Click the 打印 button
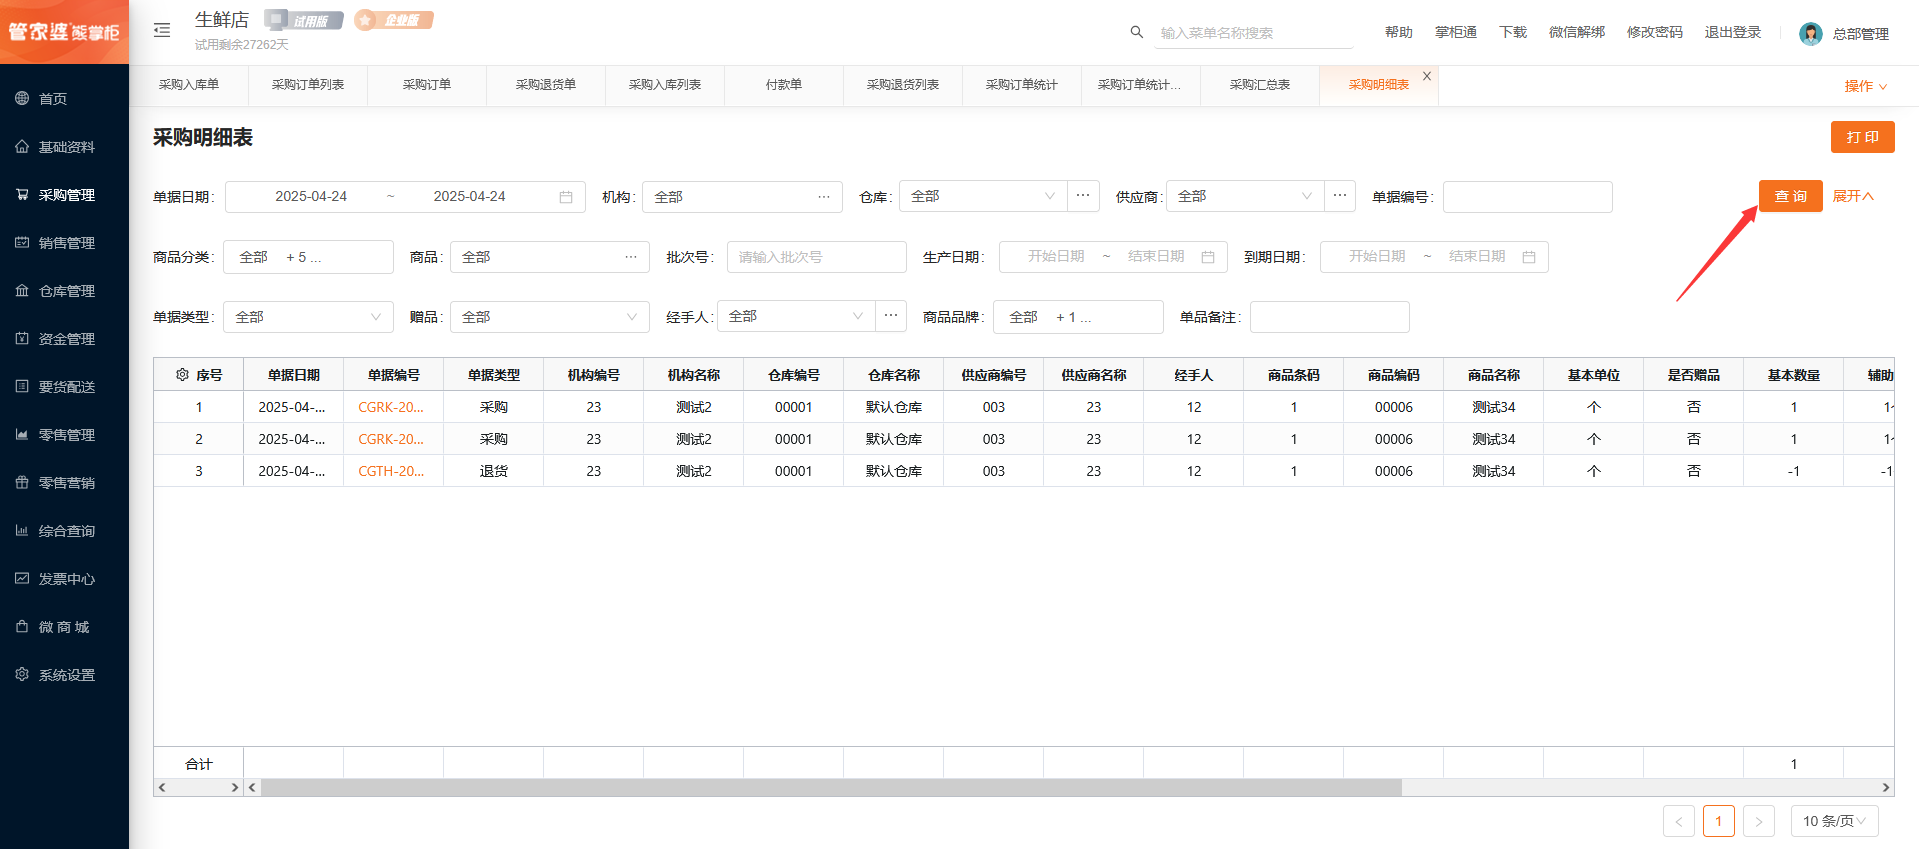Image resolution: width=1919 pixels, height=849 pixels. (x=1862, y=137)
